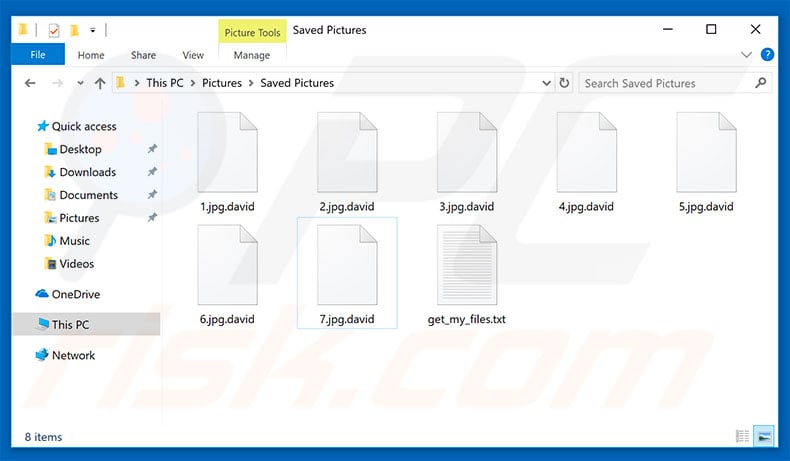
Task: Click the folder icon in title bar
Action: (23, 30)
